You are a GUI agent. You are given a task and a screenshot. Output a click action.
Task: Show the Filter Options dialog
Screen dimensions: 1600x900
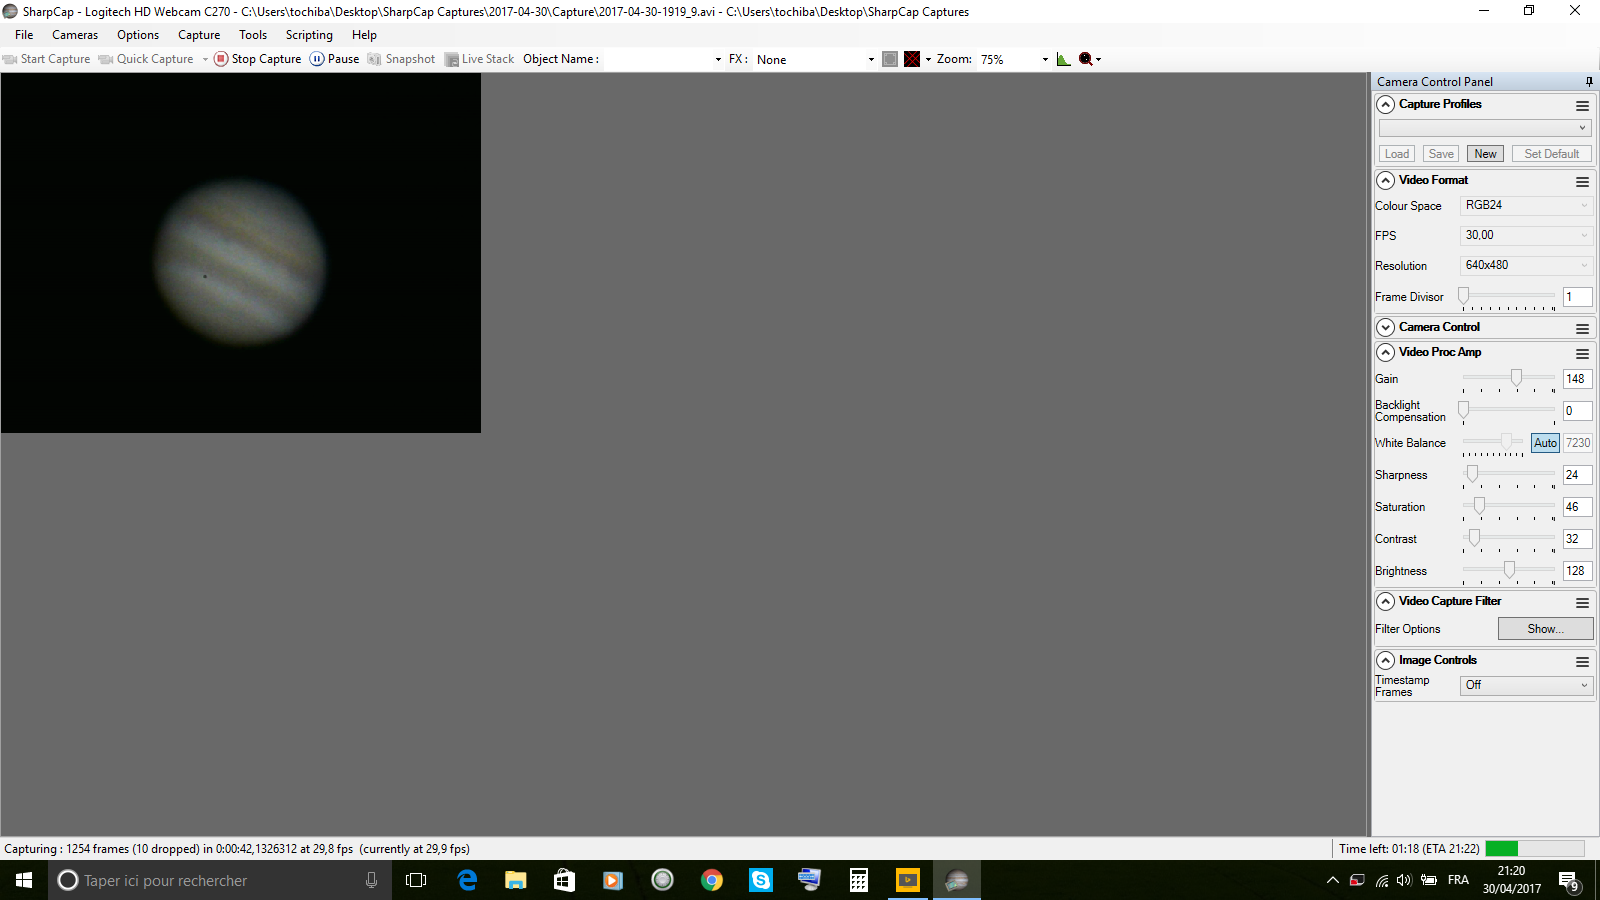1545,628
